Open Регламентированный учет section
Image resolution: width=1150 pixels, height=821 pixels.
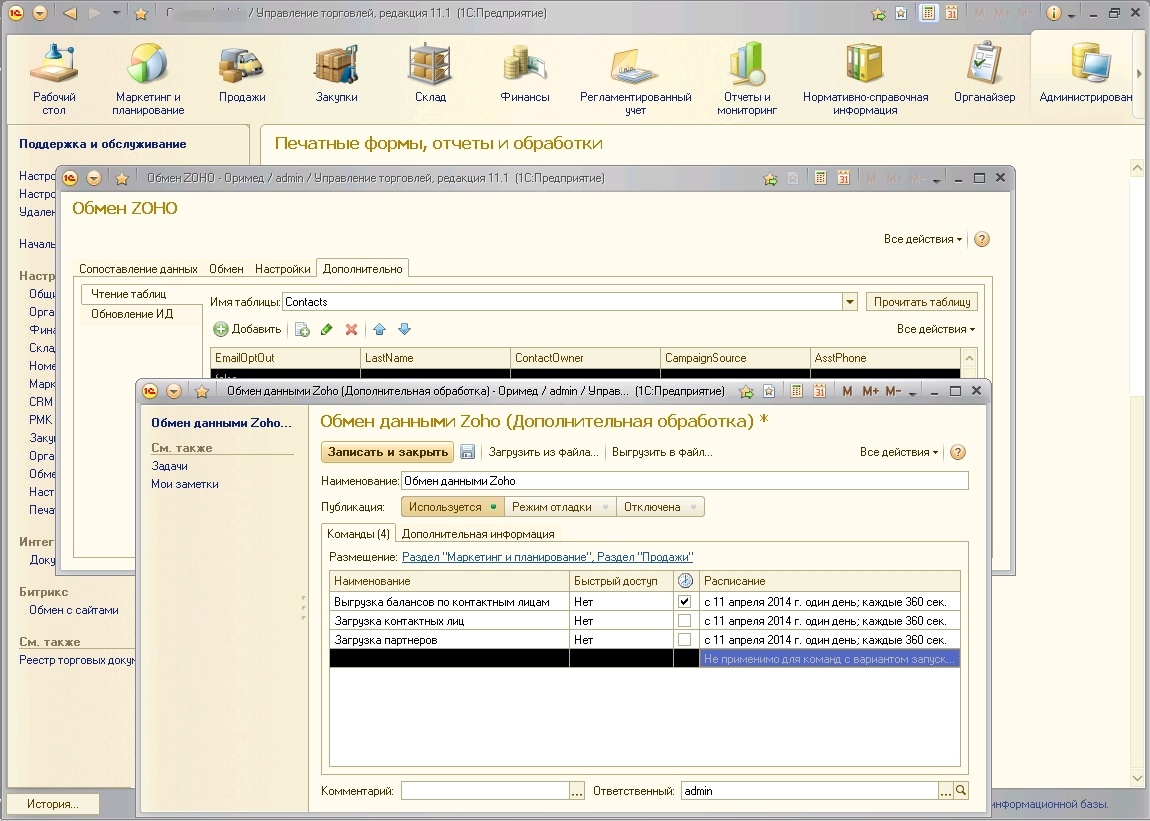tap(636, 79)
